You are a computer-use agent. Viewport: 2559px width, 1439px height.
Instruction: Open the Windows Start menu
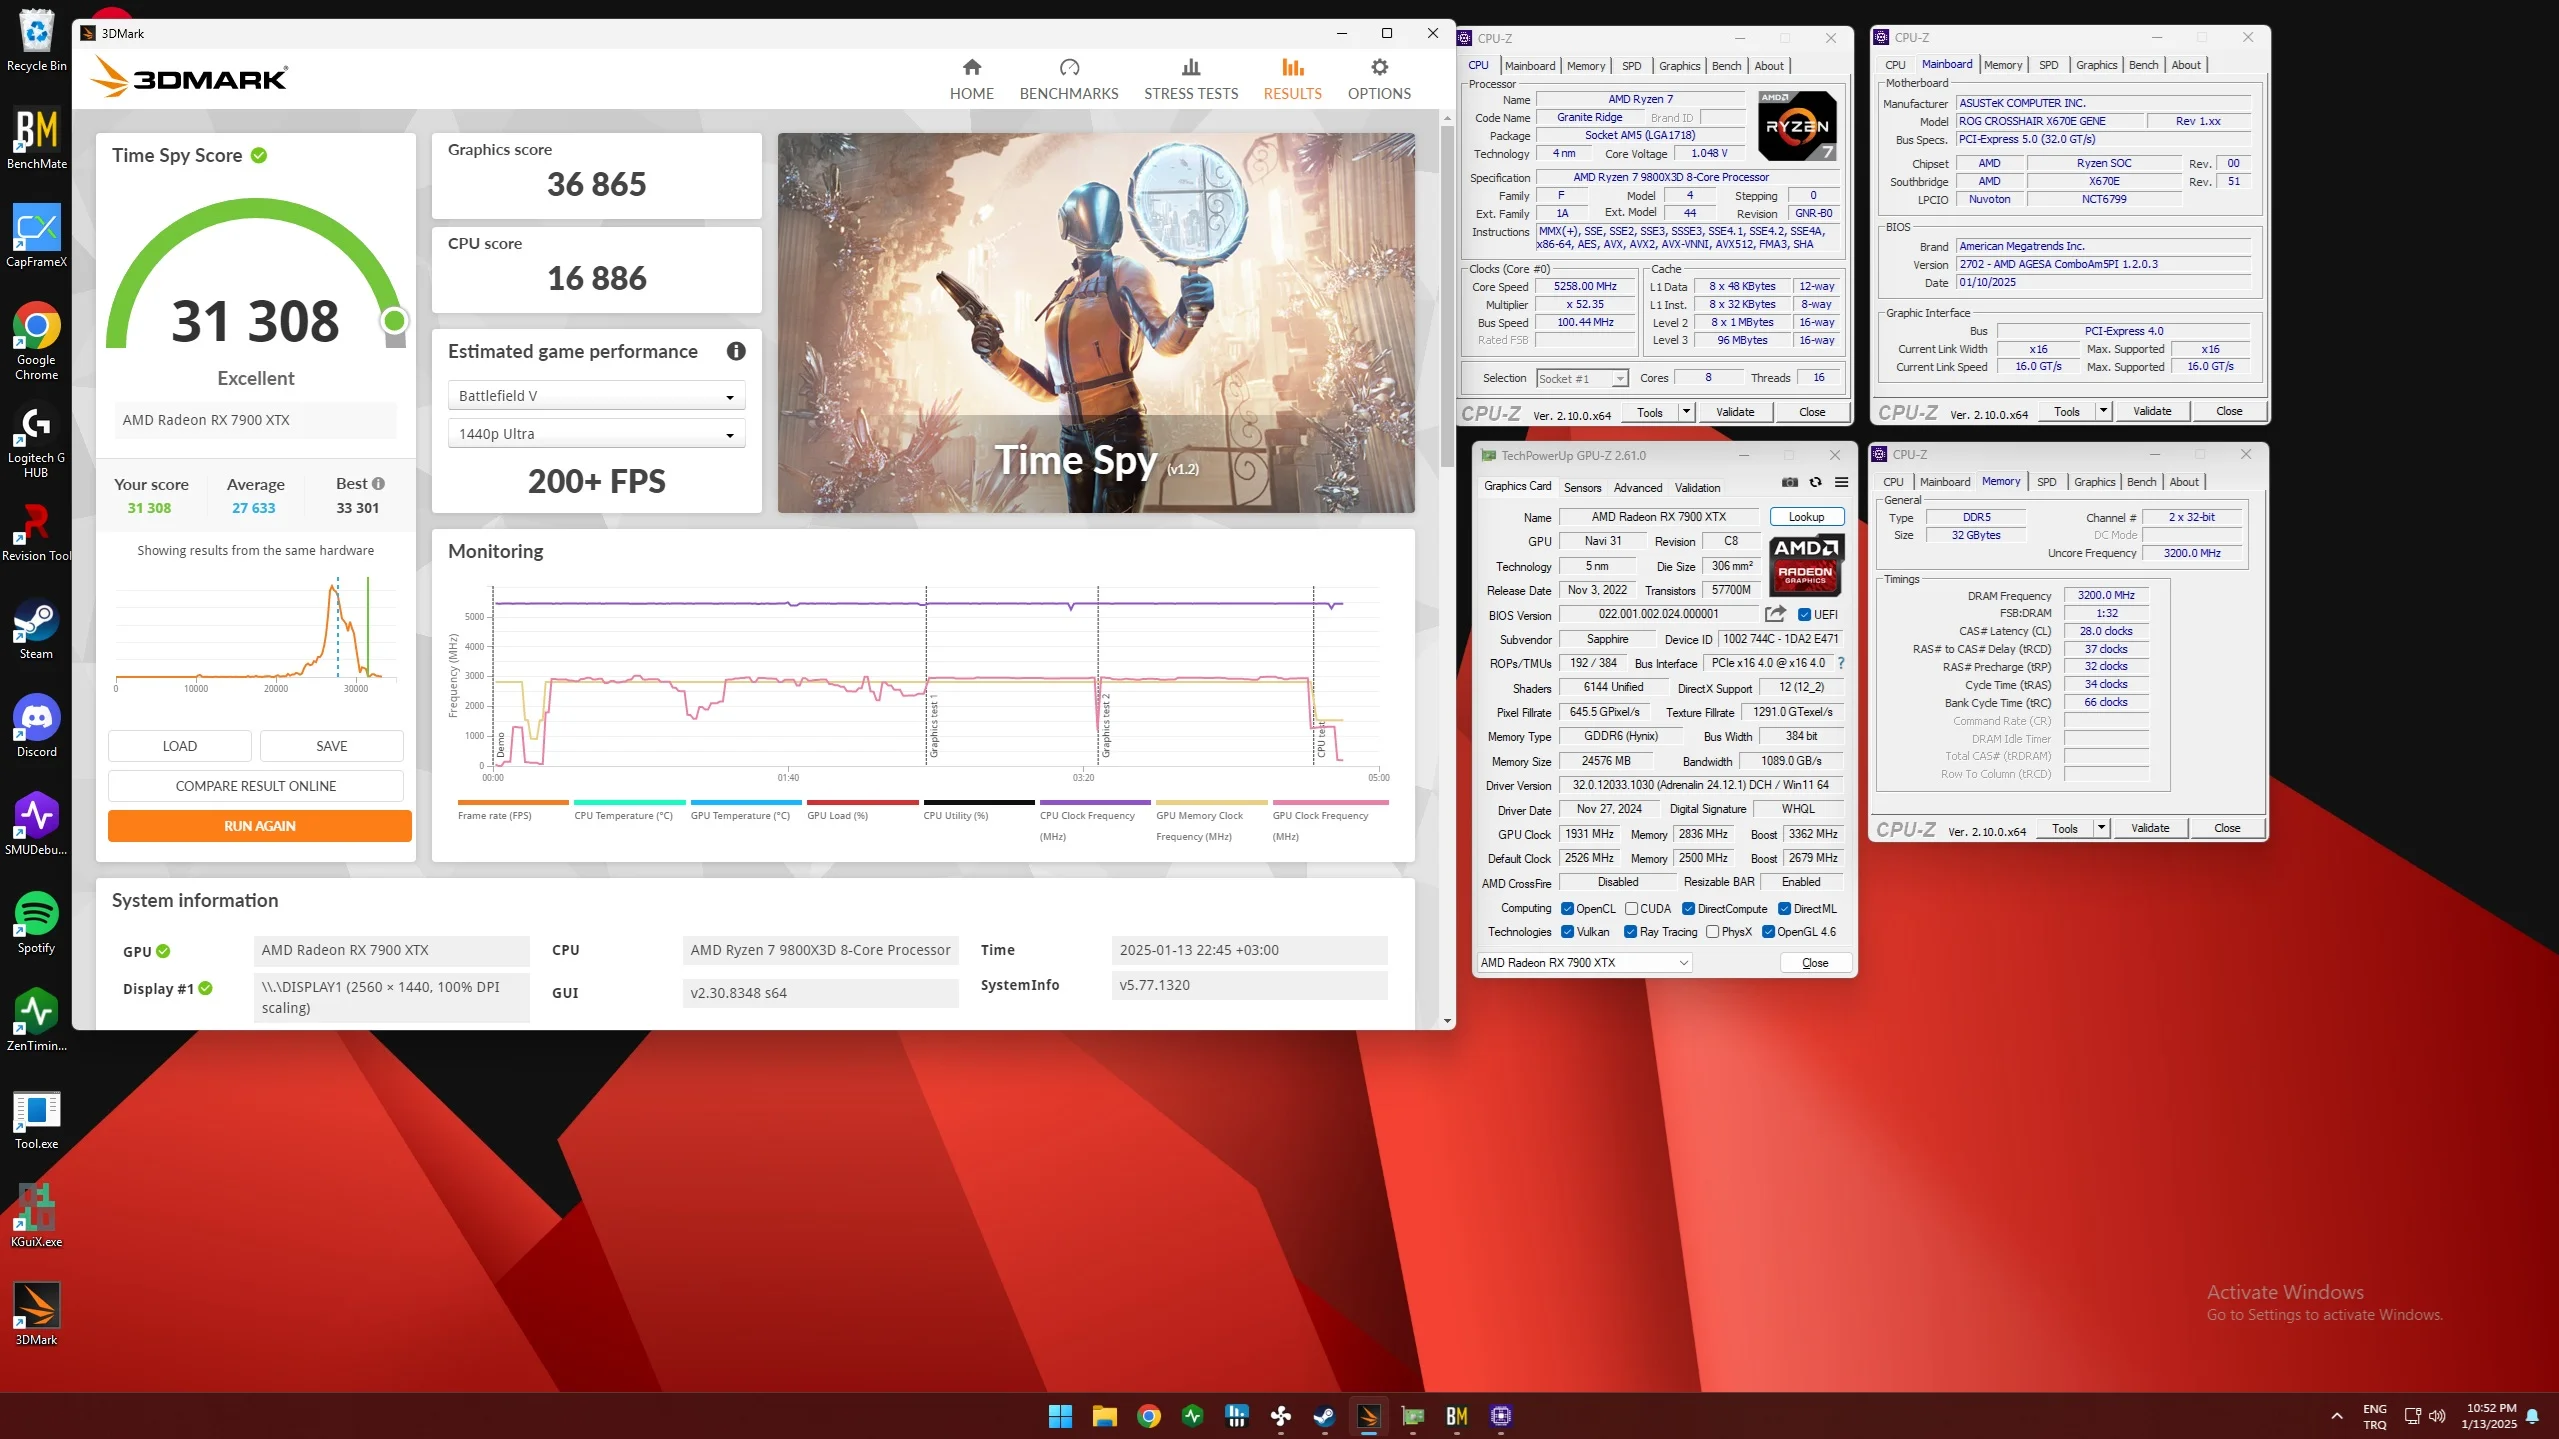click(x=1060, y=1415)
